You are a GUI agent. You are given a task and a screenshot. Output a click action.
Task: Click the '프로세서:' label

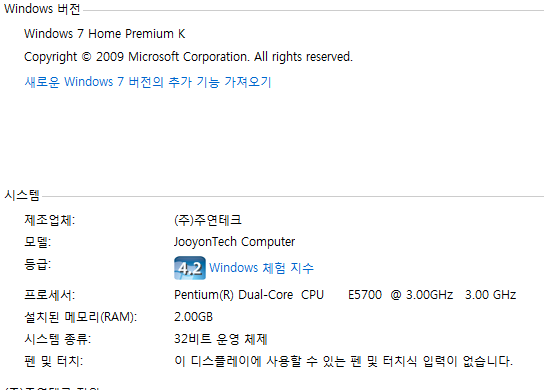click(x=49, y=295)
